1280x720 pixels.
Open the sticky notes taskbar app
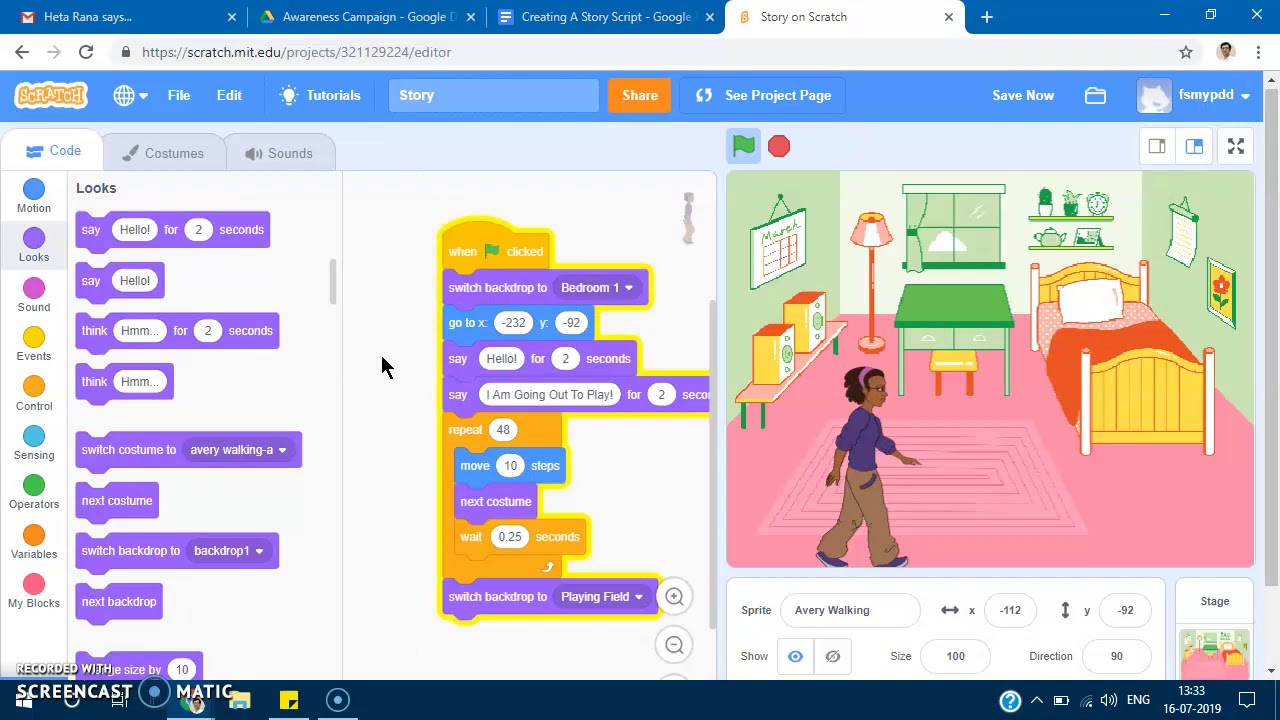click(289, 700)
